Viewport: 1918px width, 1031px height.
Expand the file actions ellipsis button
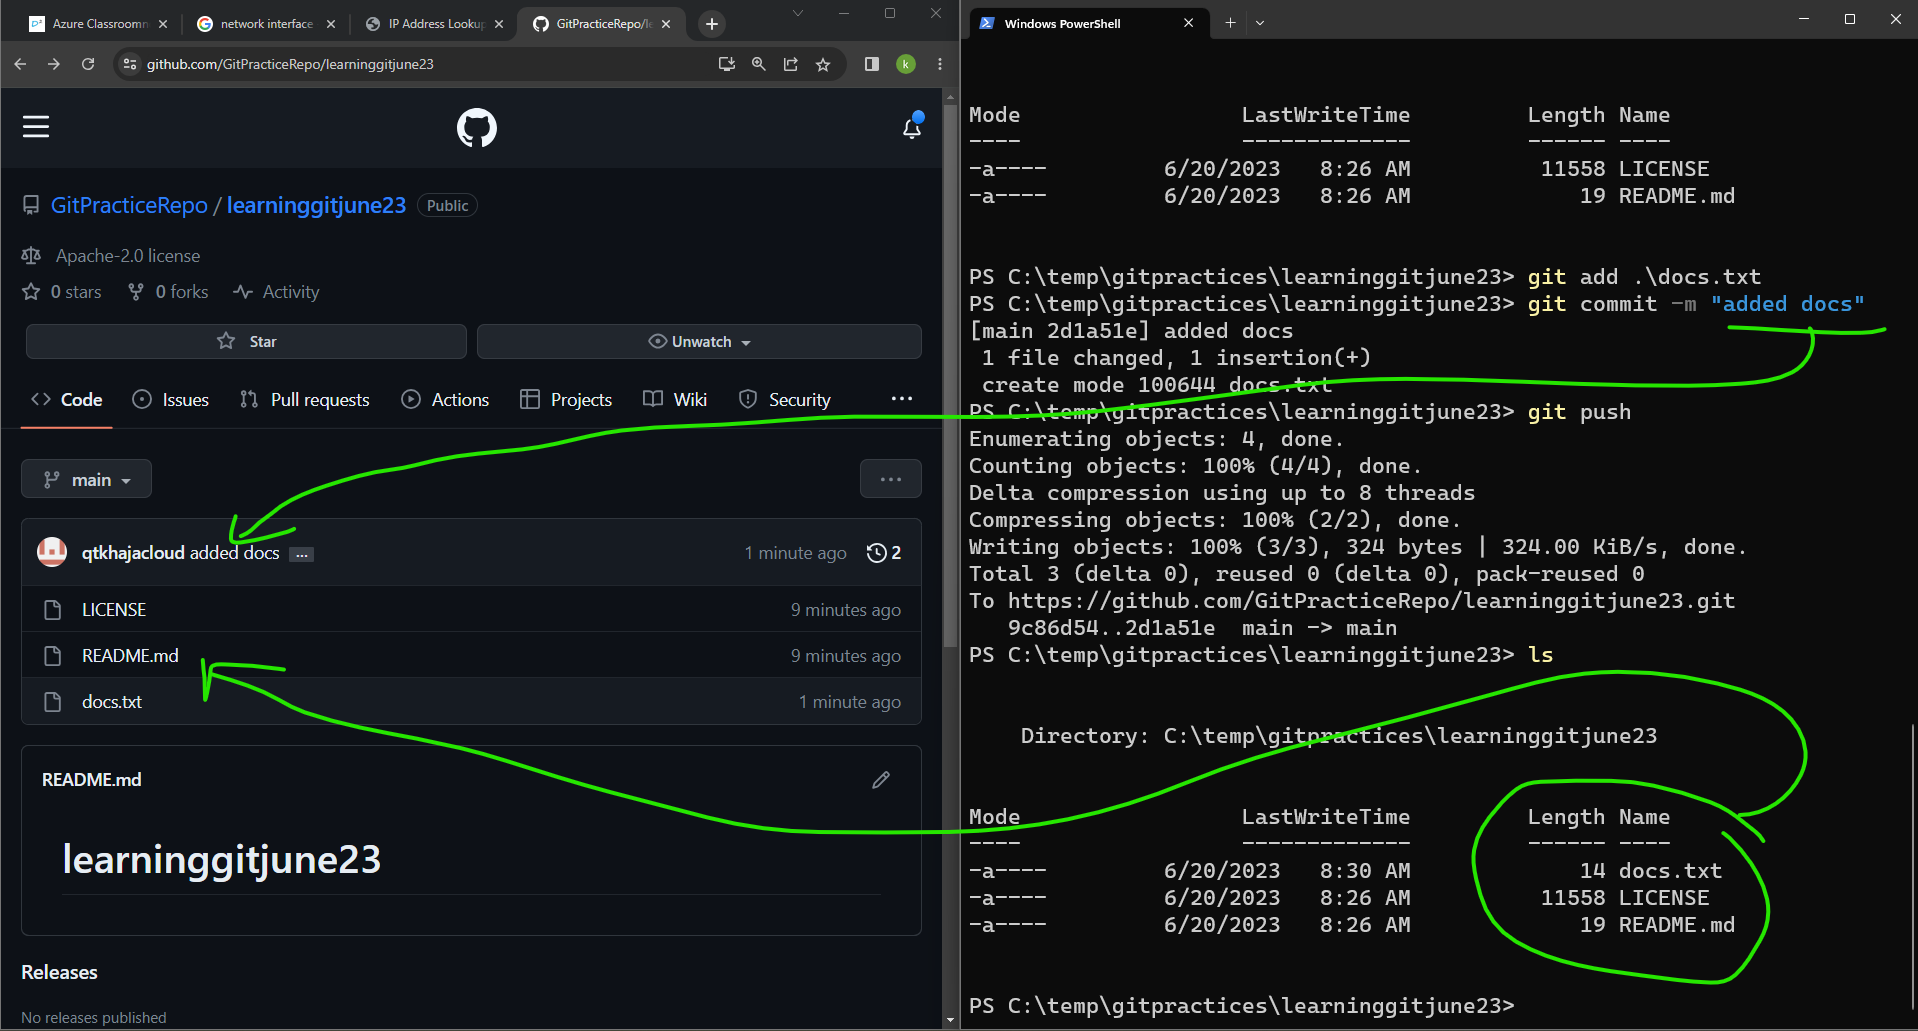click(891, 479)
